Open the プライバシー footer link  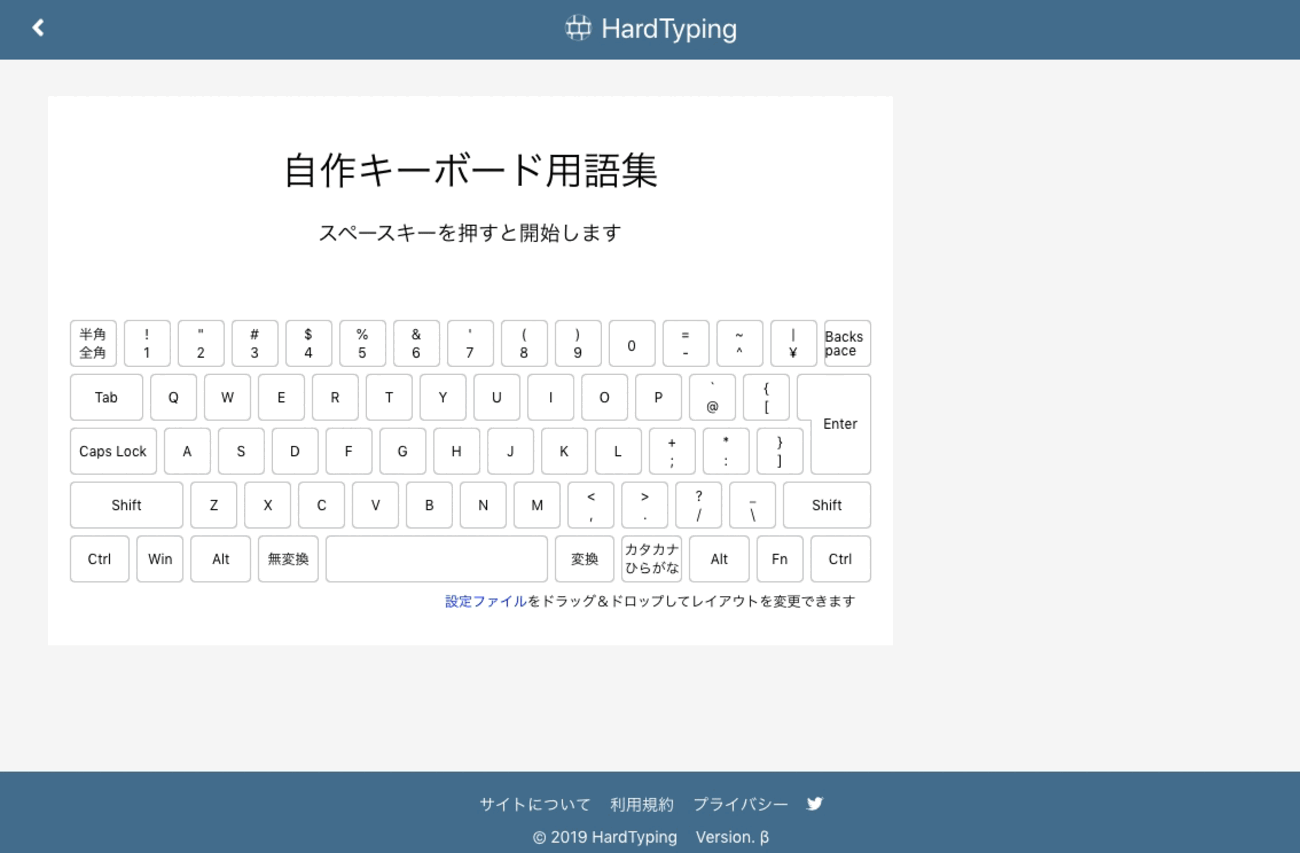[x=740, y=804]
